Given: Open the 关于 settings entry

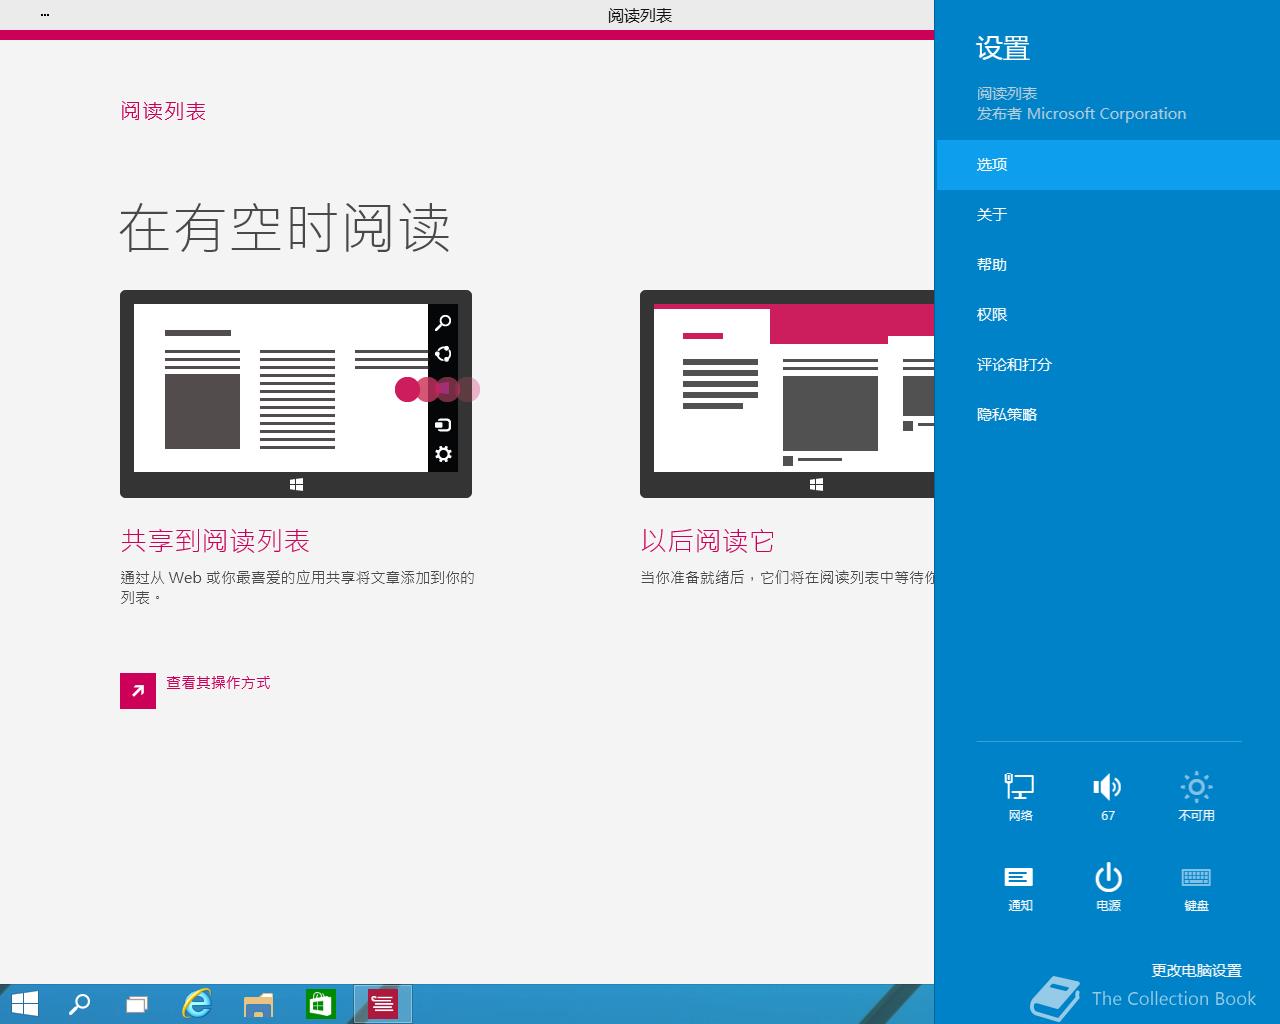Looking at the screenshot, I should click(1108, 215).
